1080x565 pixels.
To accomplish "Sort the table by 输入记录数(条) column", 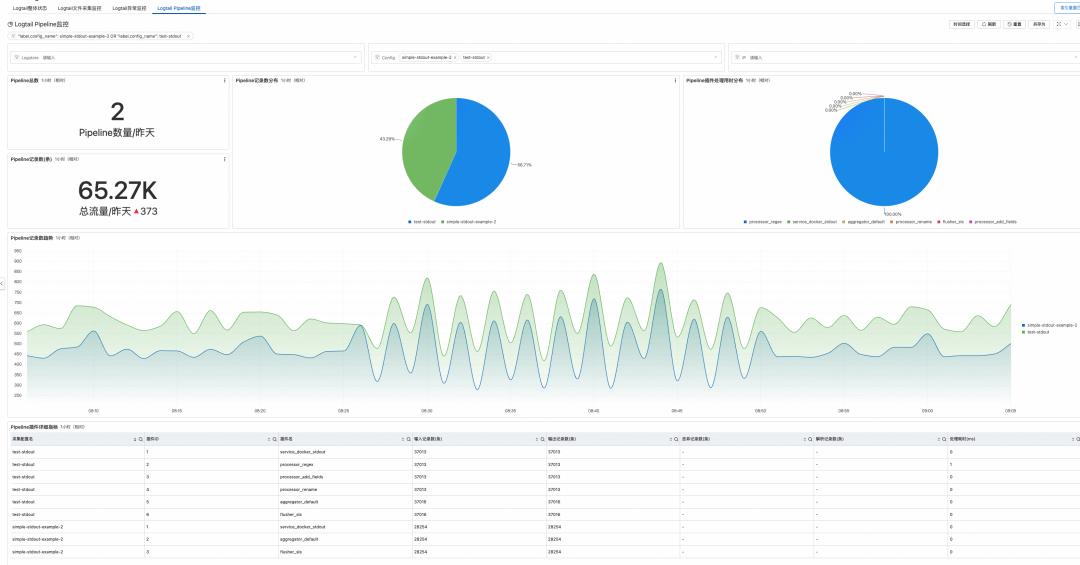I will click(x=537, y=439).
